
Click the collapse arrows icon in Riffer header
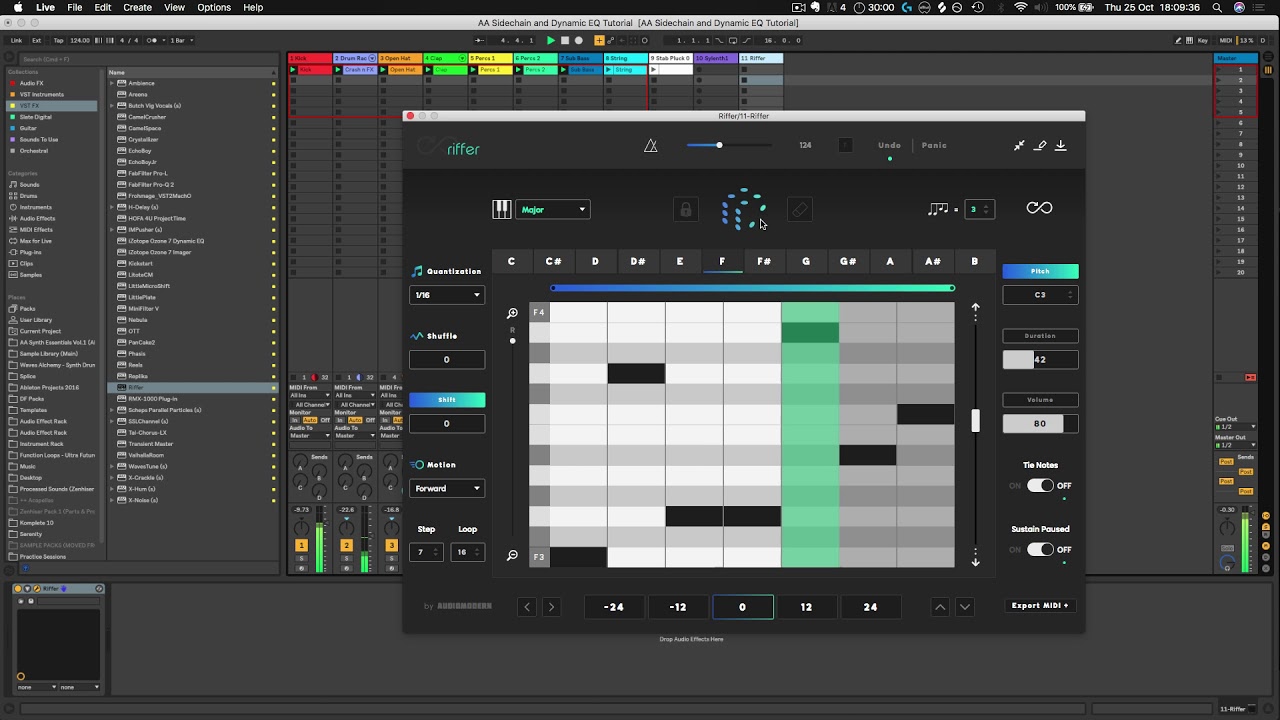click(1019, 145)
